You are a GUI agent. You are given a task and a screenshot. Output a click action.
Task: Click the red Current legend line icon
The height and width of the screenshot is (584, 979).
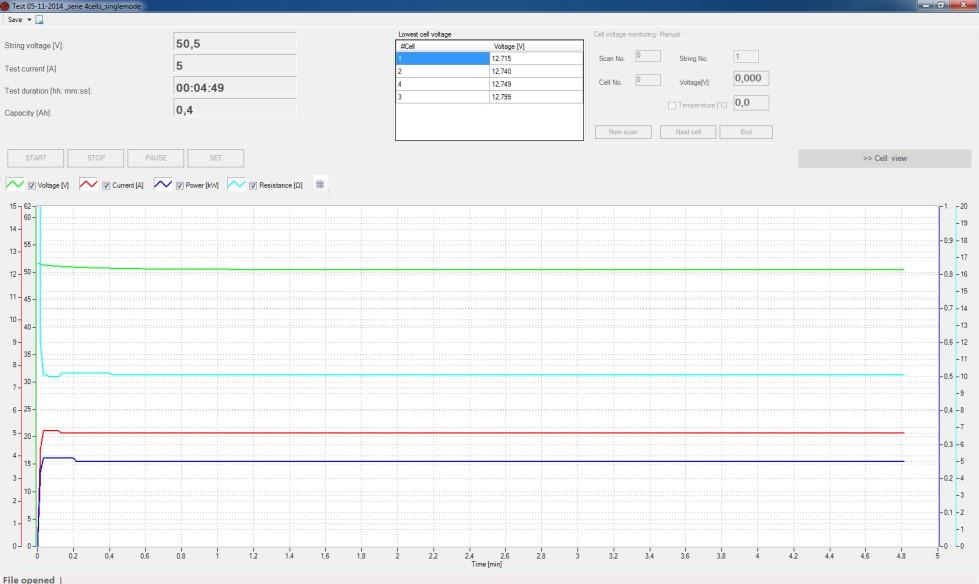(88, 184)
